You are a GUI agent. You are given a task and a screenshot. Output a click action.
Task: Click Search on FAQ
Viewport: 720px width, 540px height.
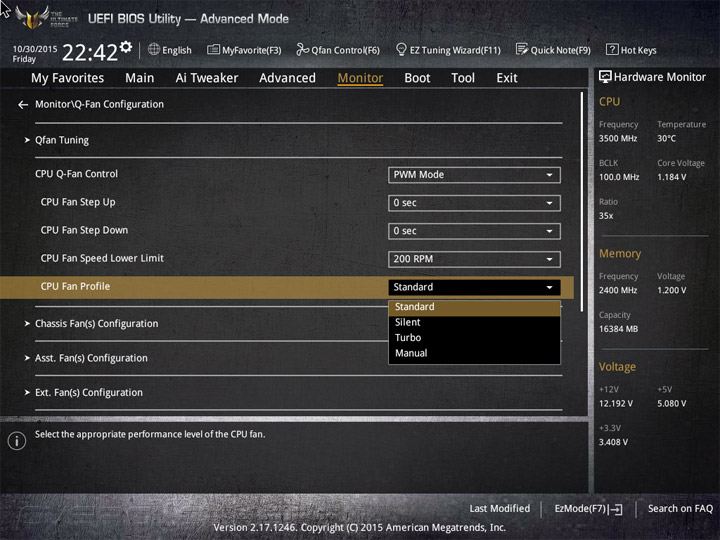click(680, 508)
